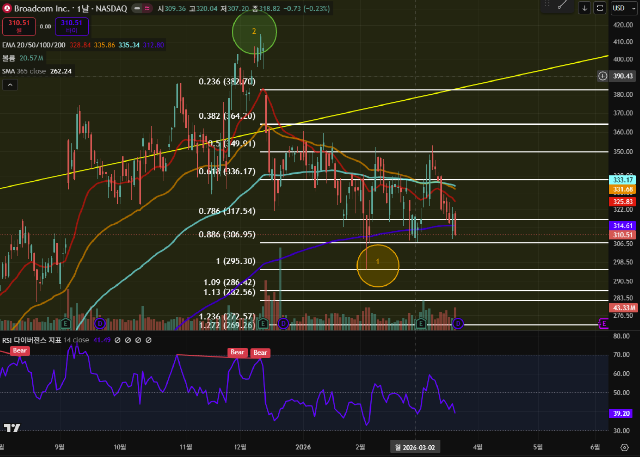
Task: Click the earnings E marker near March 2026
Action: coord(421,324)
